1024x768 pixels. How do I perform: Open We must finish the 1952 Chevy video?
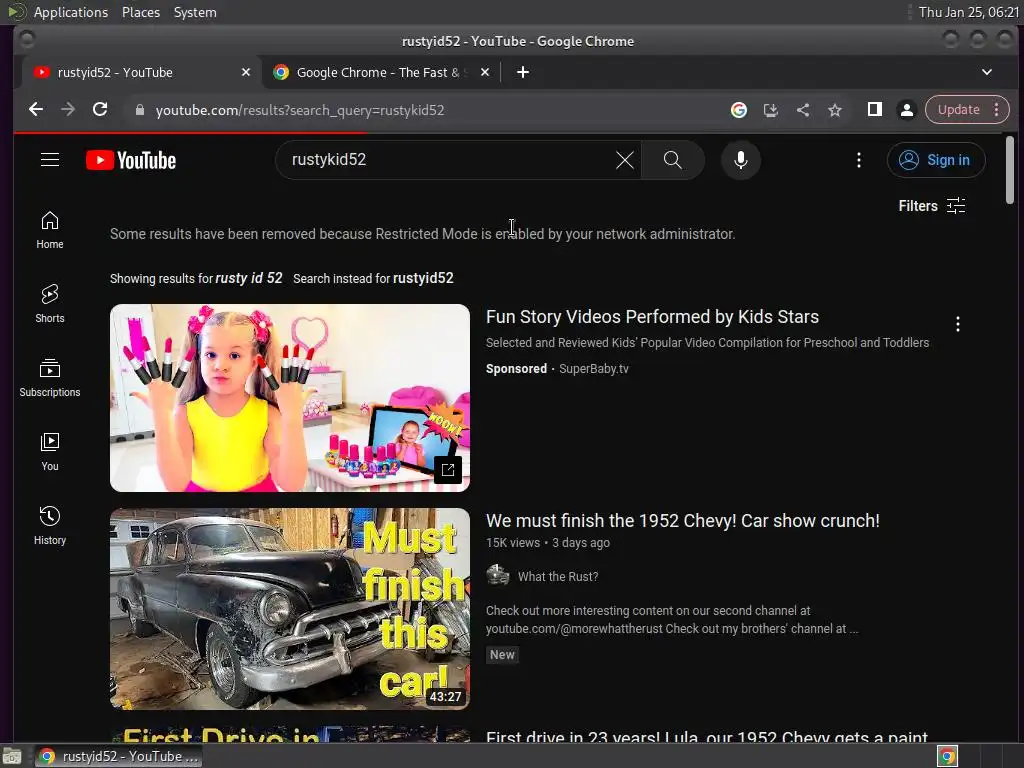pos(682,520)
